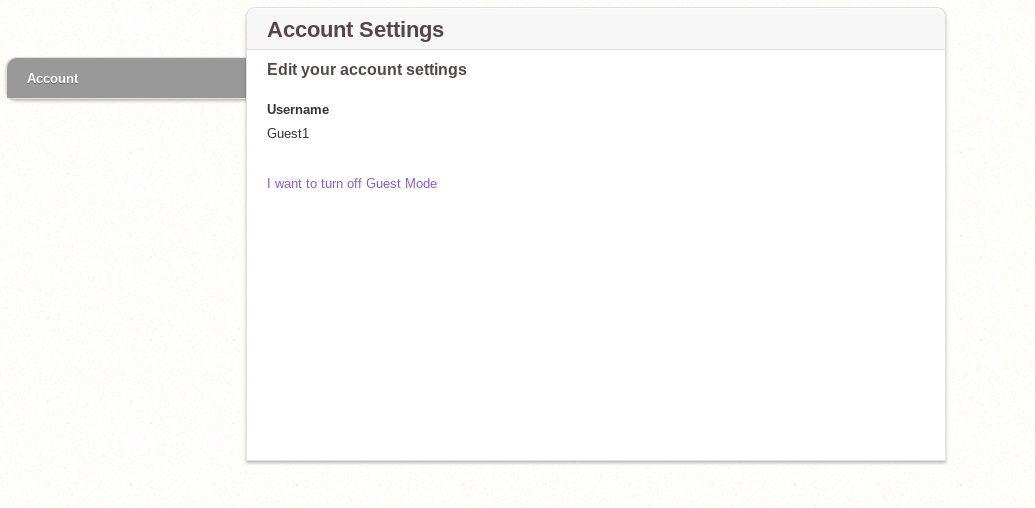This screenshot has width=1035, height=508.
Task: Click the word 'Account' in the page title
Action: [311, 30]
